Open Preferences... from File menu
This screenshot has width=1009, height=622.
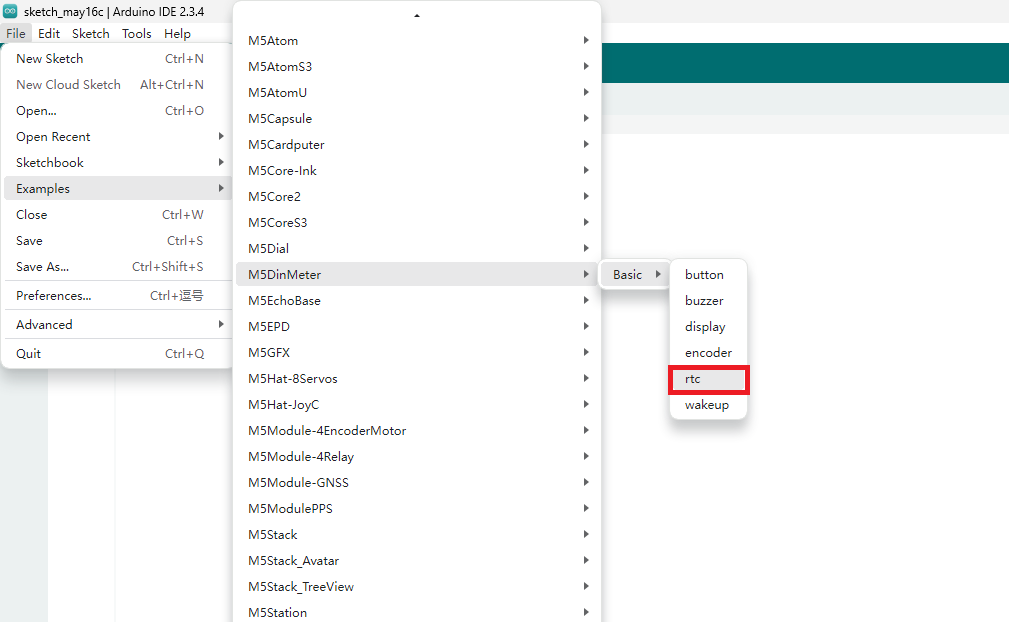point(118,295)
